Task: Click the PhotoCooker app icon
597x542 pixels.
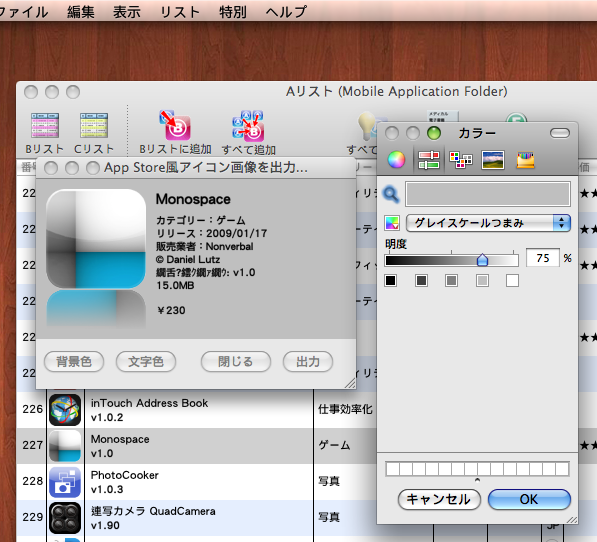Action: [65, 482]
